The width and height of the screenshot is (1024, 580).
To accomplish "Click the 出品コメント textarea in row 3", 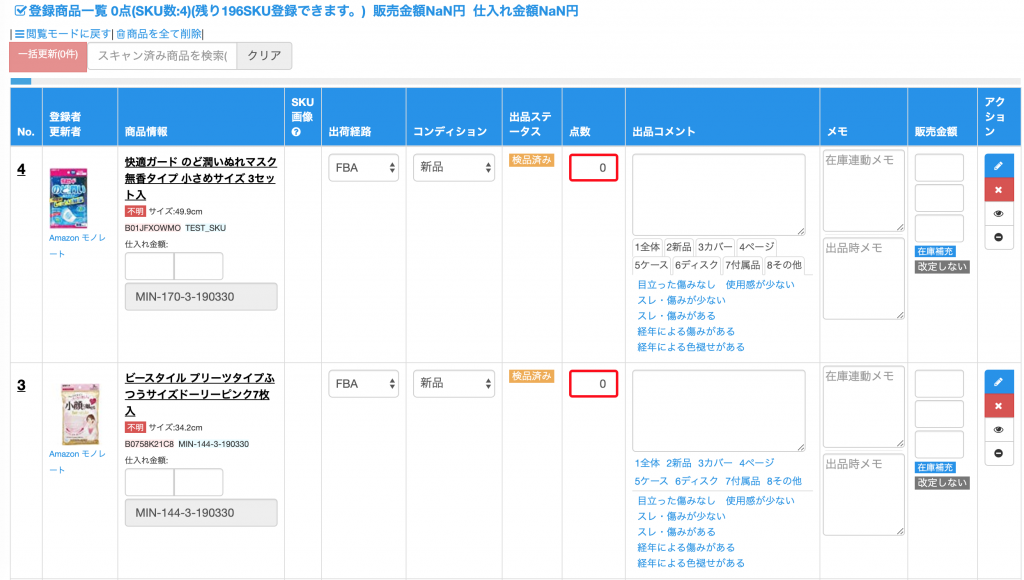I will pos(718,411).
